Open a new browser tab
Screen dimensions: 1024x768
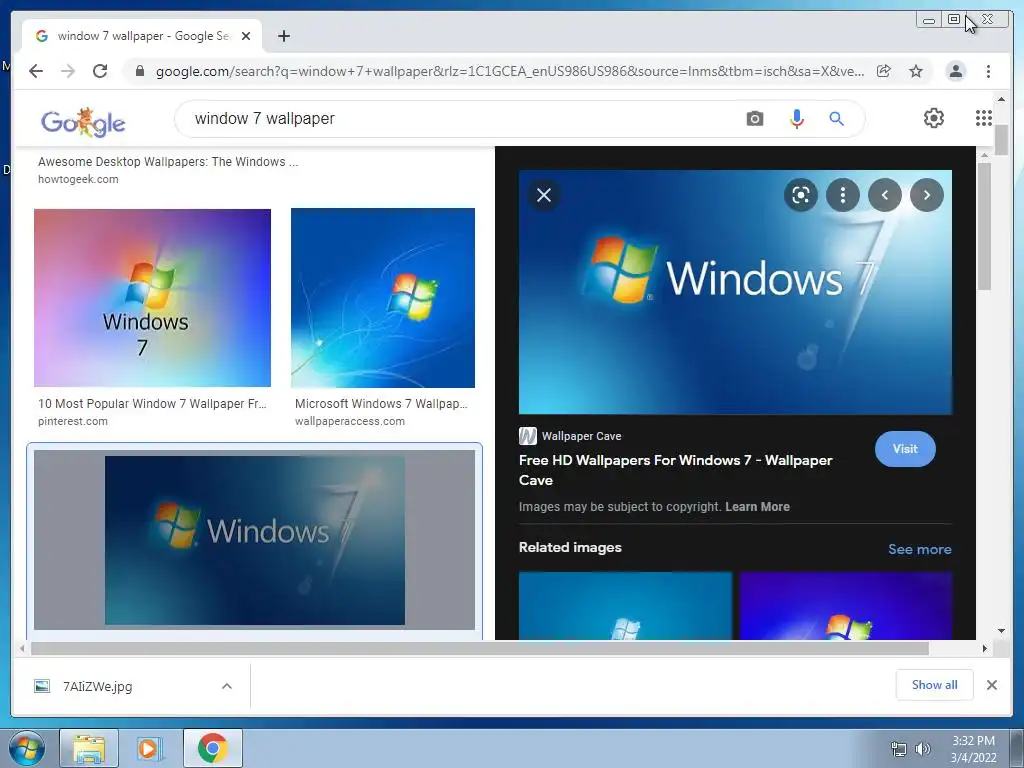(283, 36)
